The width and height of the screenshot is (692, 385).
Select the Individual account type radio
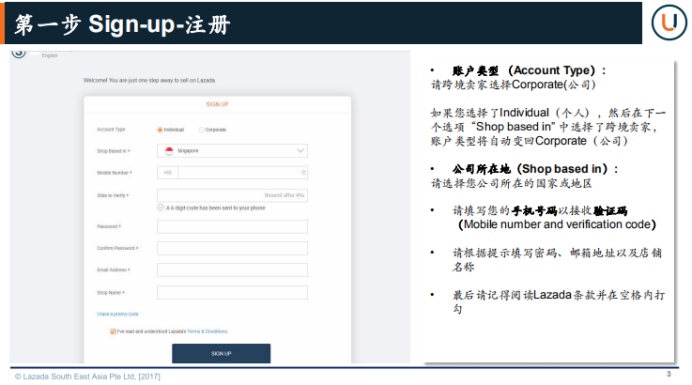coord(160,130)
